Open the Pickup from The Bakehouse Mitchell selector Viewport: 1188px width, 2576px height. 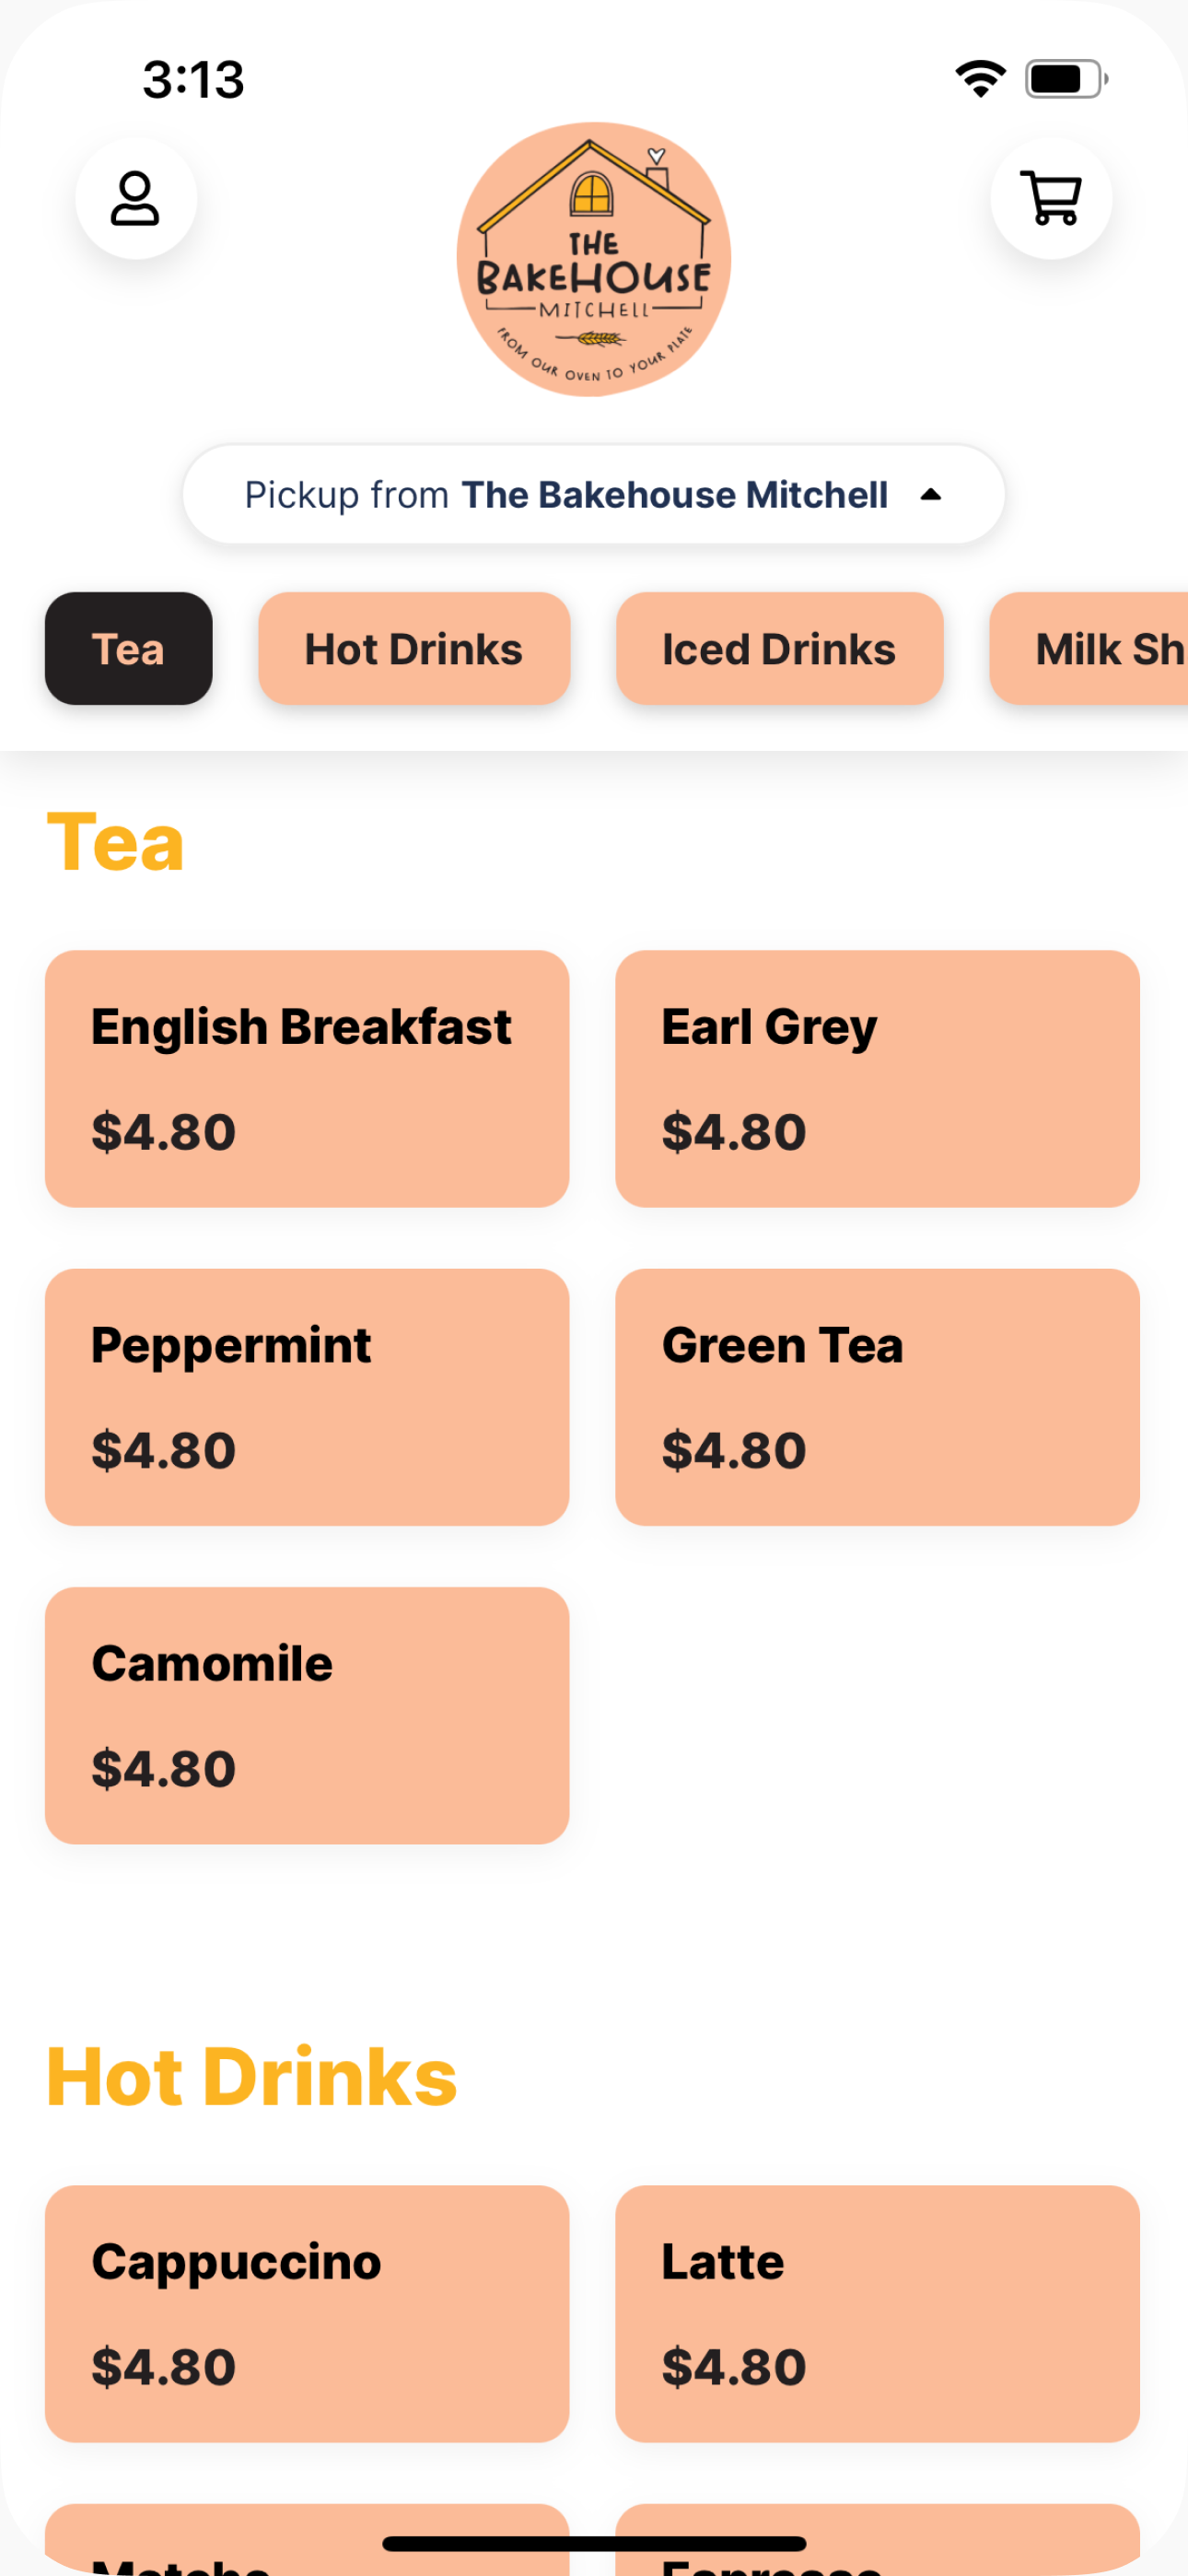[x=594, y=494]
